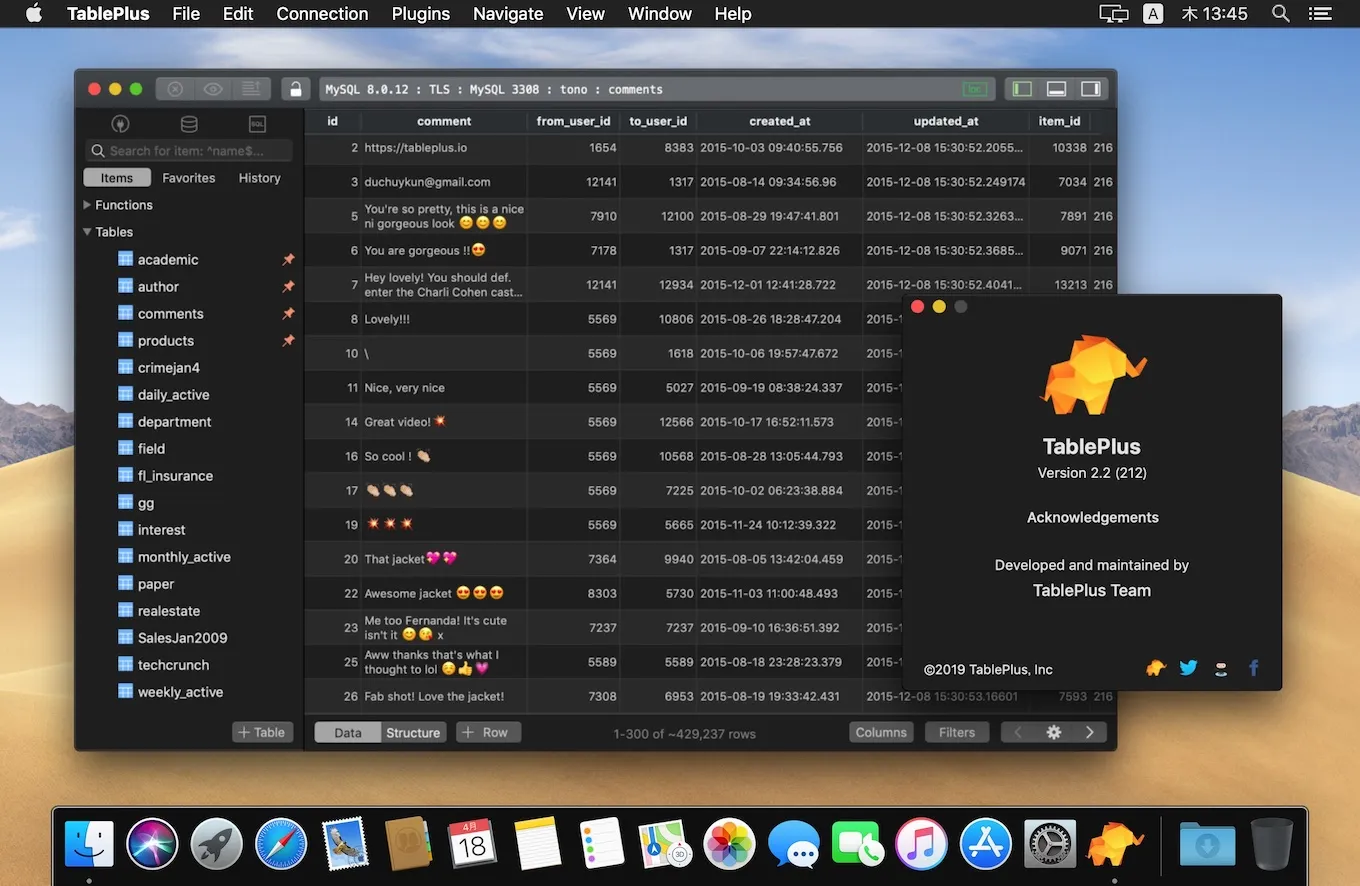Viewport: 1360px width, 886px height.
Task: Click the cancel/disconnect circle-x toolbar icon
Action: pyautogui.click(x=175, y=89)
